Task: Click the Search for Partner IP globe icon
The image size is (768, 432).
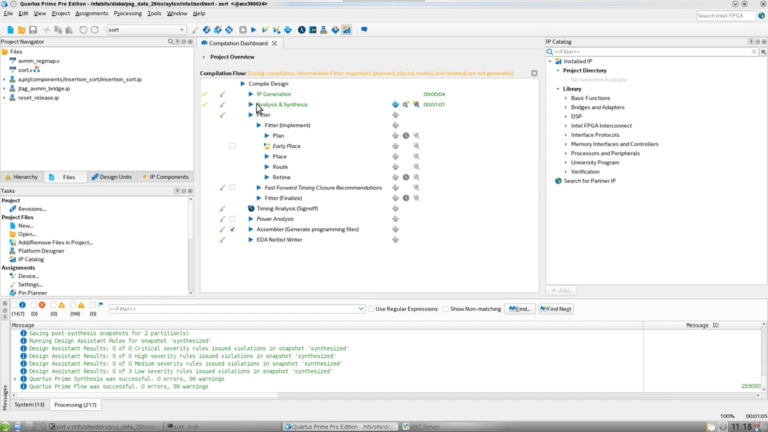Action: point(558,181)
